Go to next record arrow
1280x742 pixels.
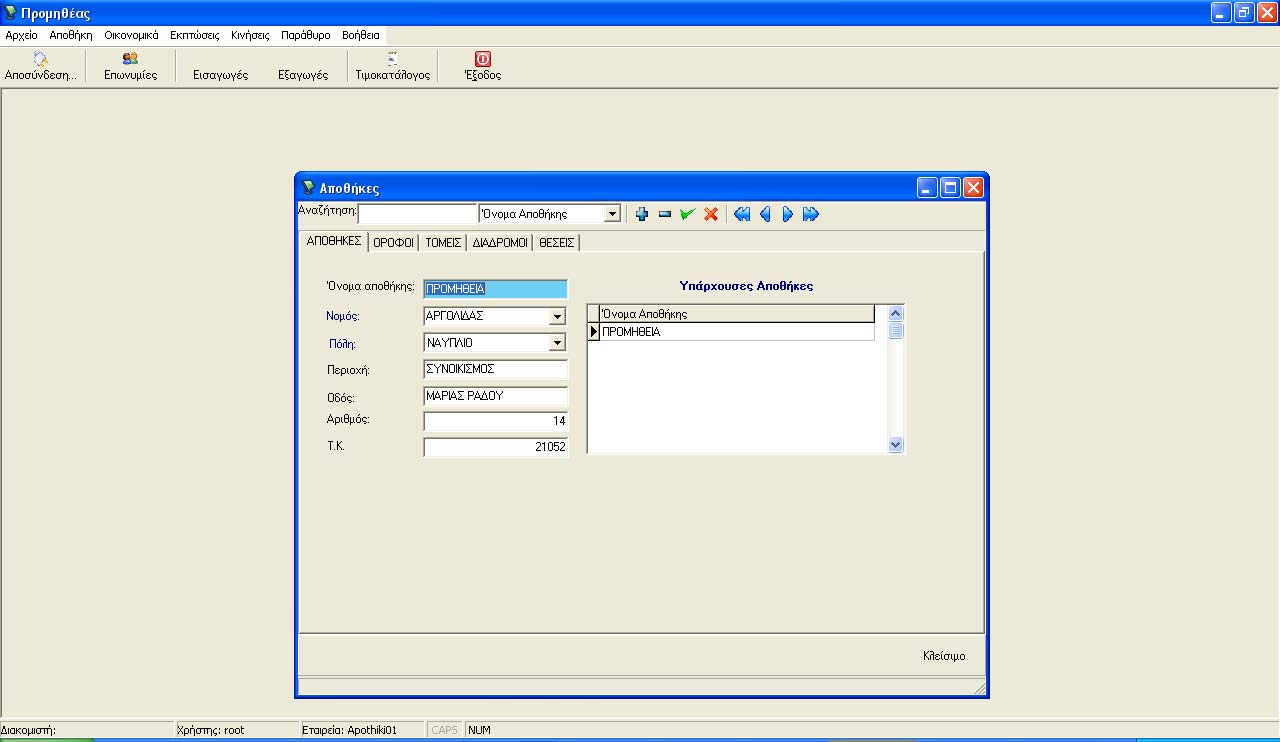(787, 214)
